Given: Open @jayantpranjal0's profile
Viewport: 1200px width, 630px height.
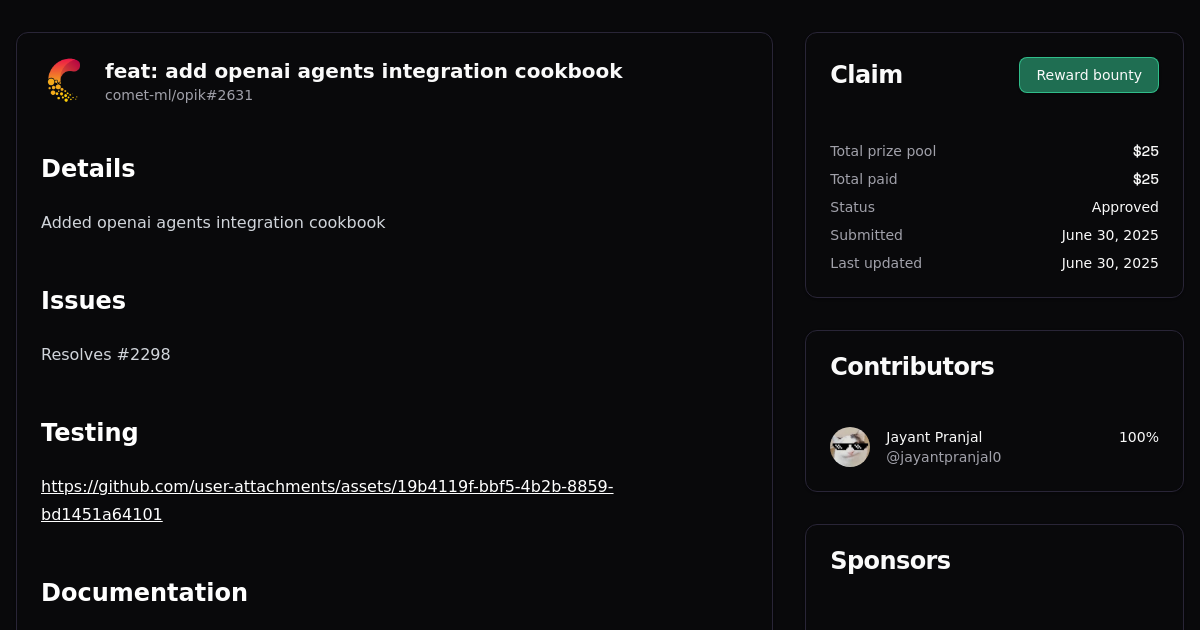Looking at the screenshot, I should pyautogui.click(x=943, y=456).
